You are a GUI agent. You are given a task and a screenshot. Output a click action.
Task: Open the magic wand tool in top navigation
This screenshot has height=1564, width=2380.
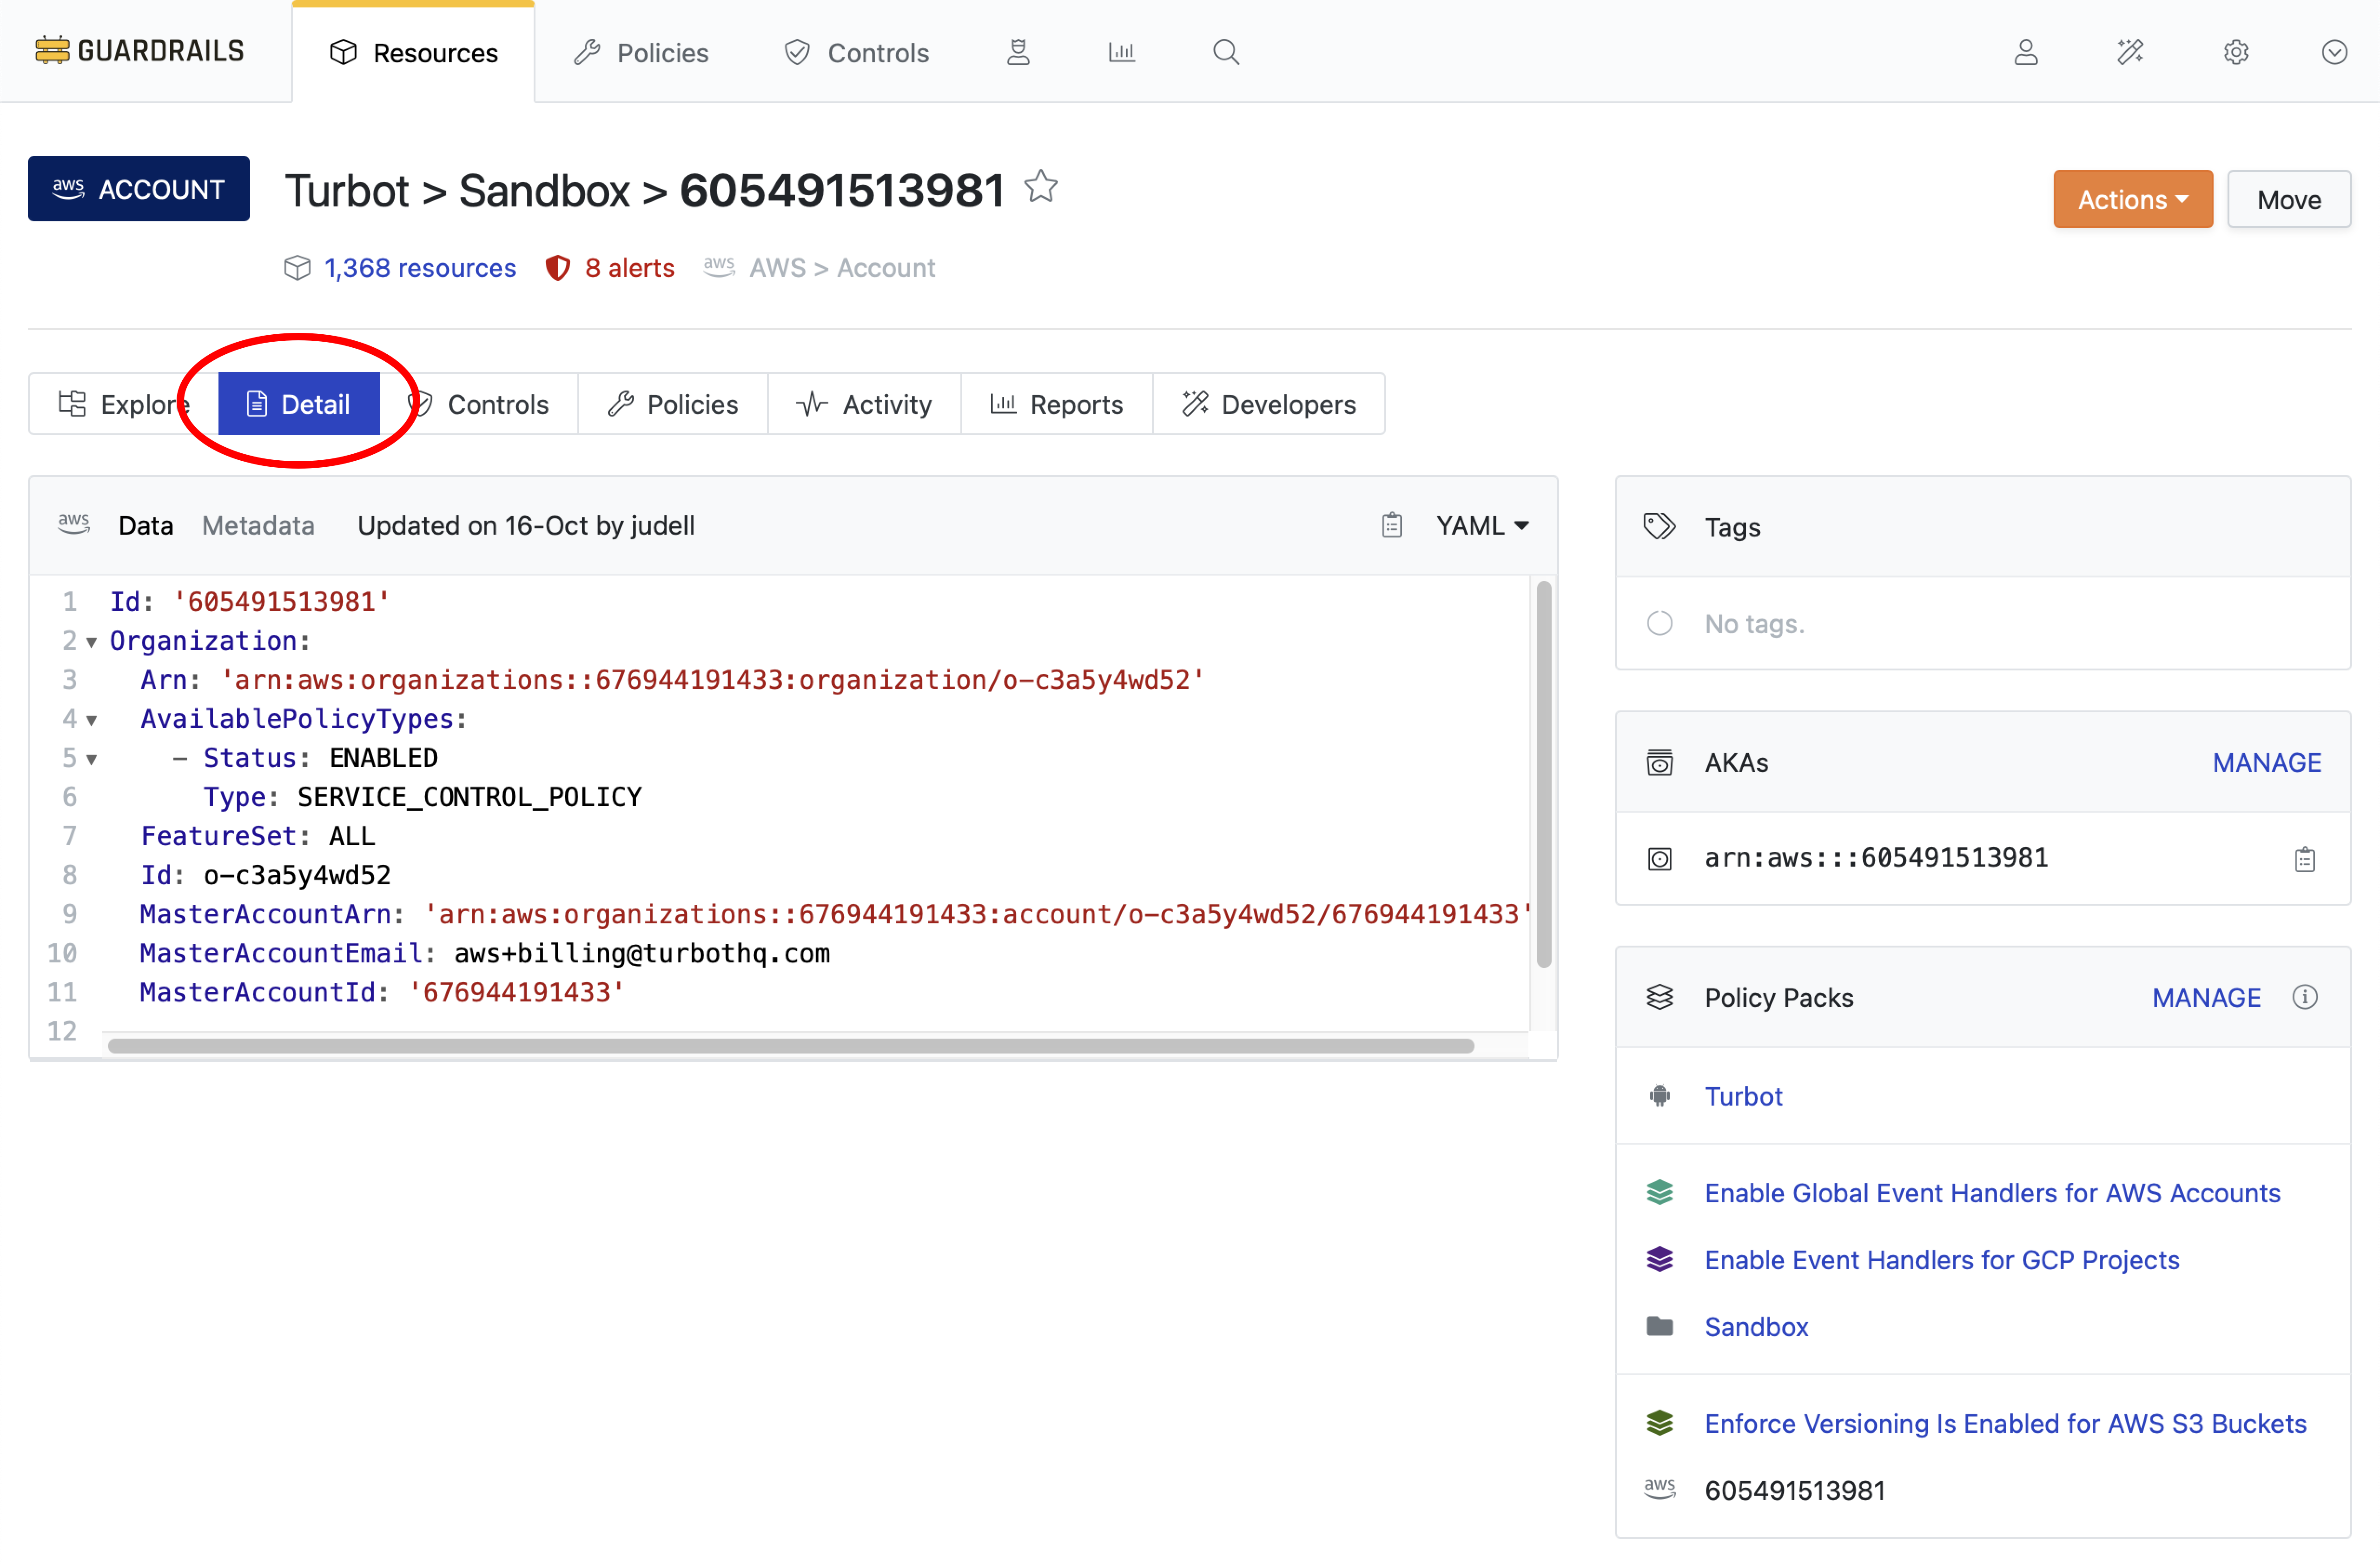pos(2130,52)
